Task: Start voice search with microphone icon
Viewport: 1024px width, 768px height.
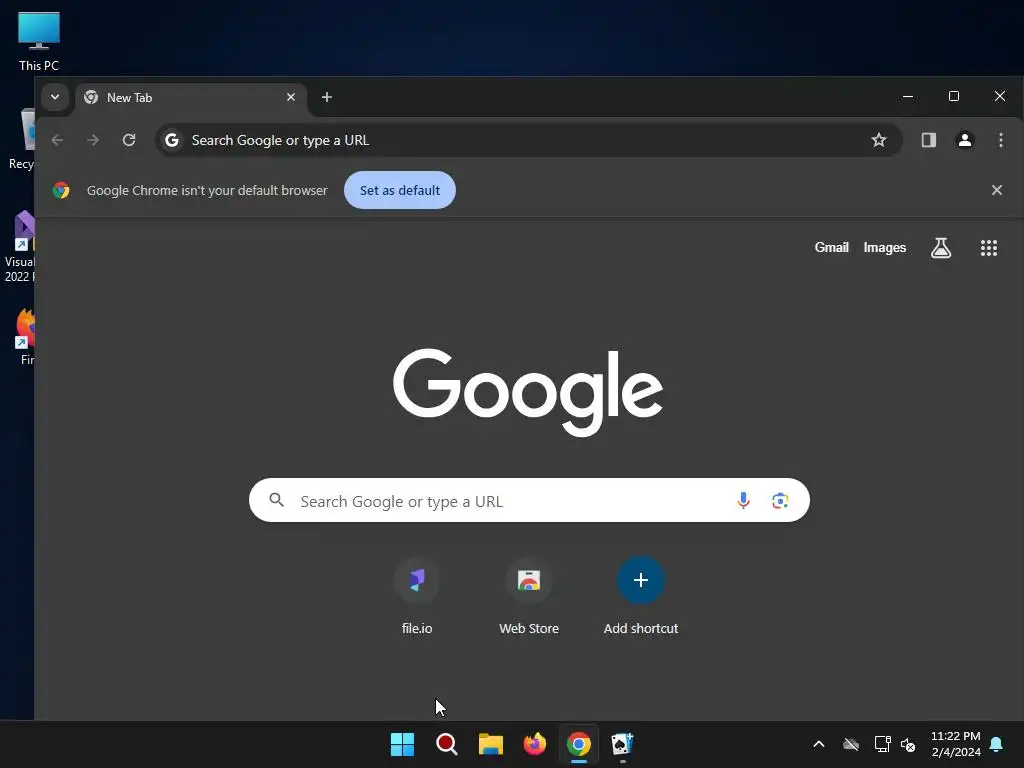Action: point(743,500)
